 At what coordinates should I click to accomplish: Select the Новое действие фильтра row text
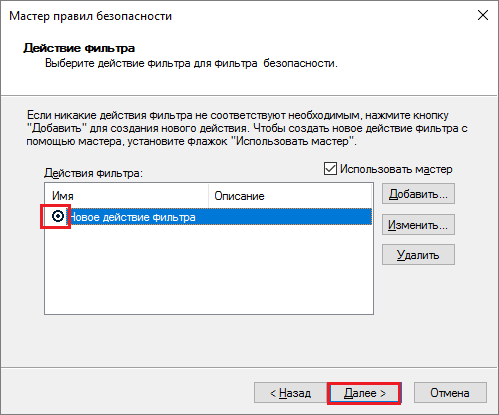(x=133, y=217)
